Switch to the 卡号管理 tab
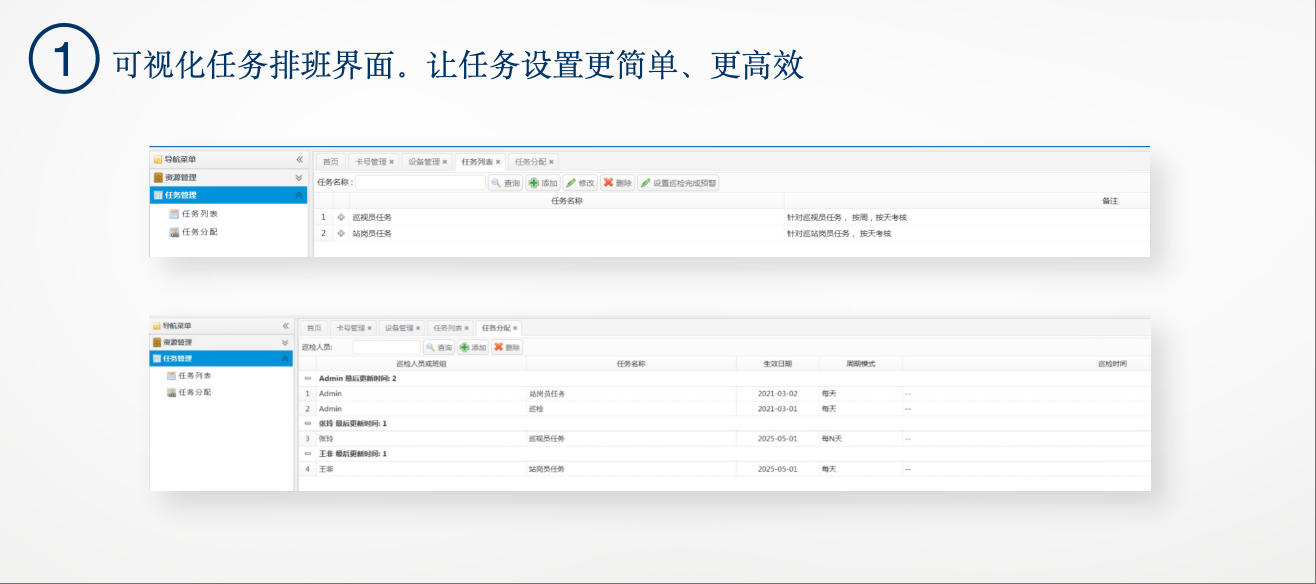Image resolution: width=1316 pixels, height=584 pixels. coord(371,162)
